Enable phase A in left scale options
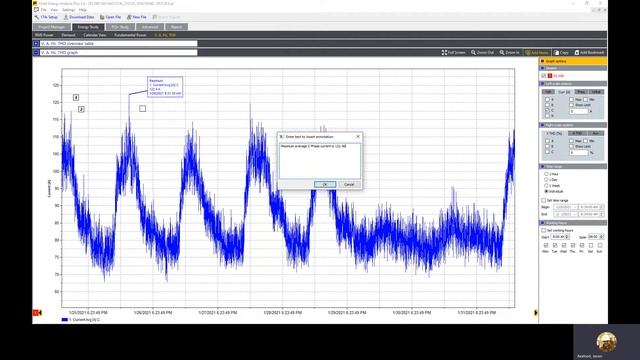This screenshot has width=640, height=360. [547, 99]
